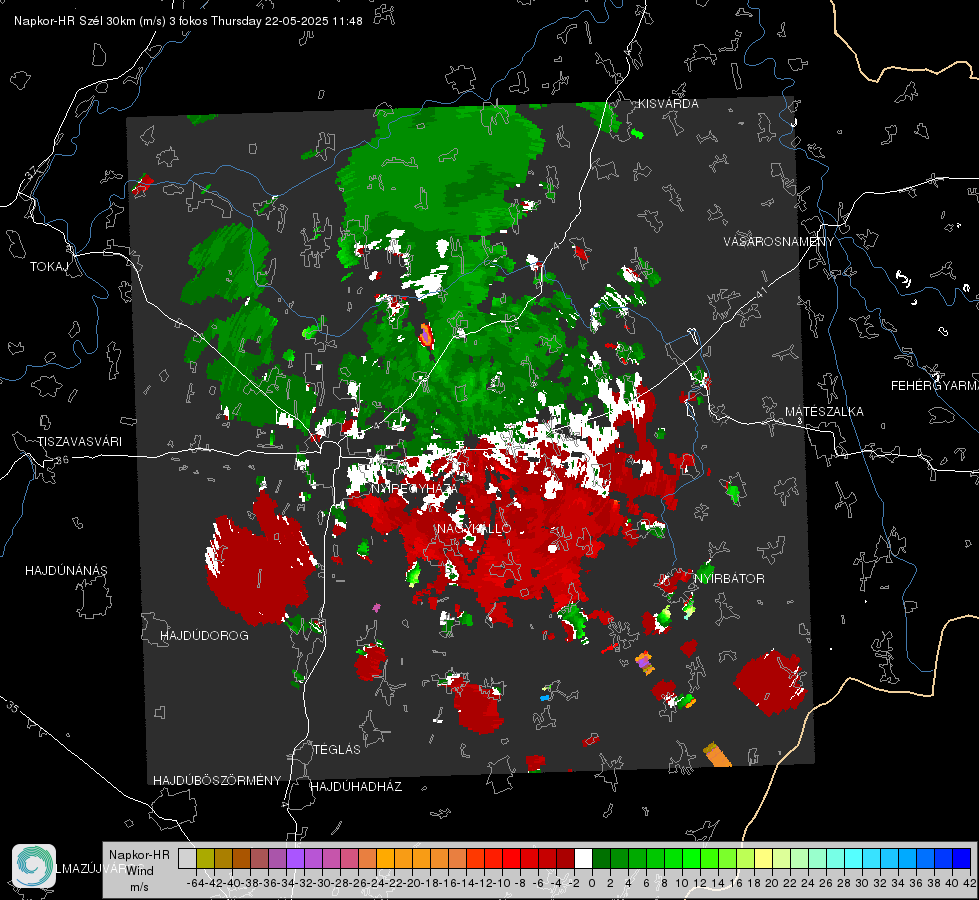Select the HAJDÚBÖSZÖRMÉNY town label
This screenshot has width=979, height=900.
(x=217, y=781)
